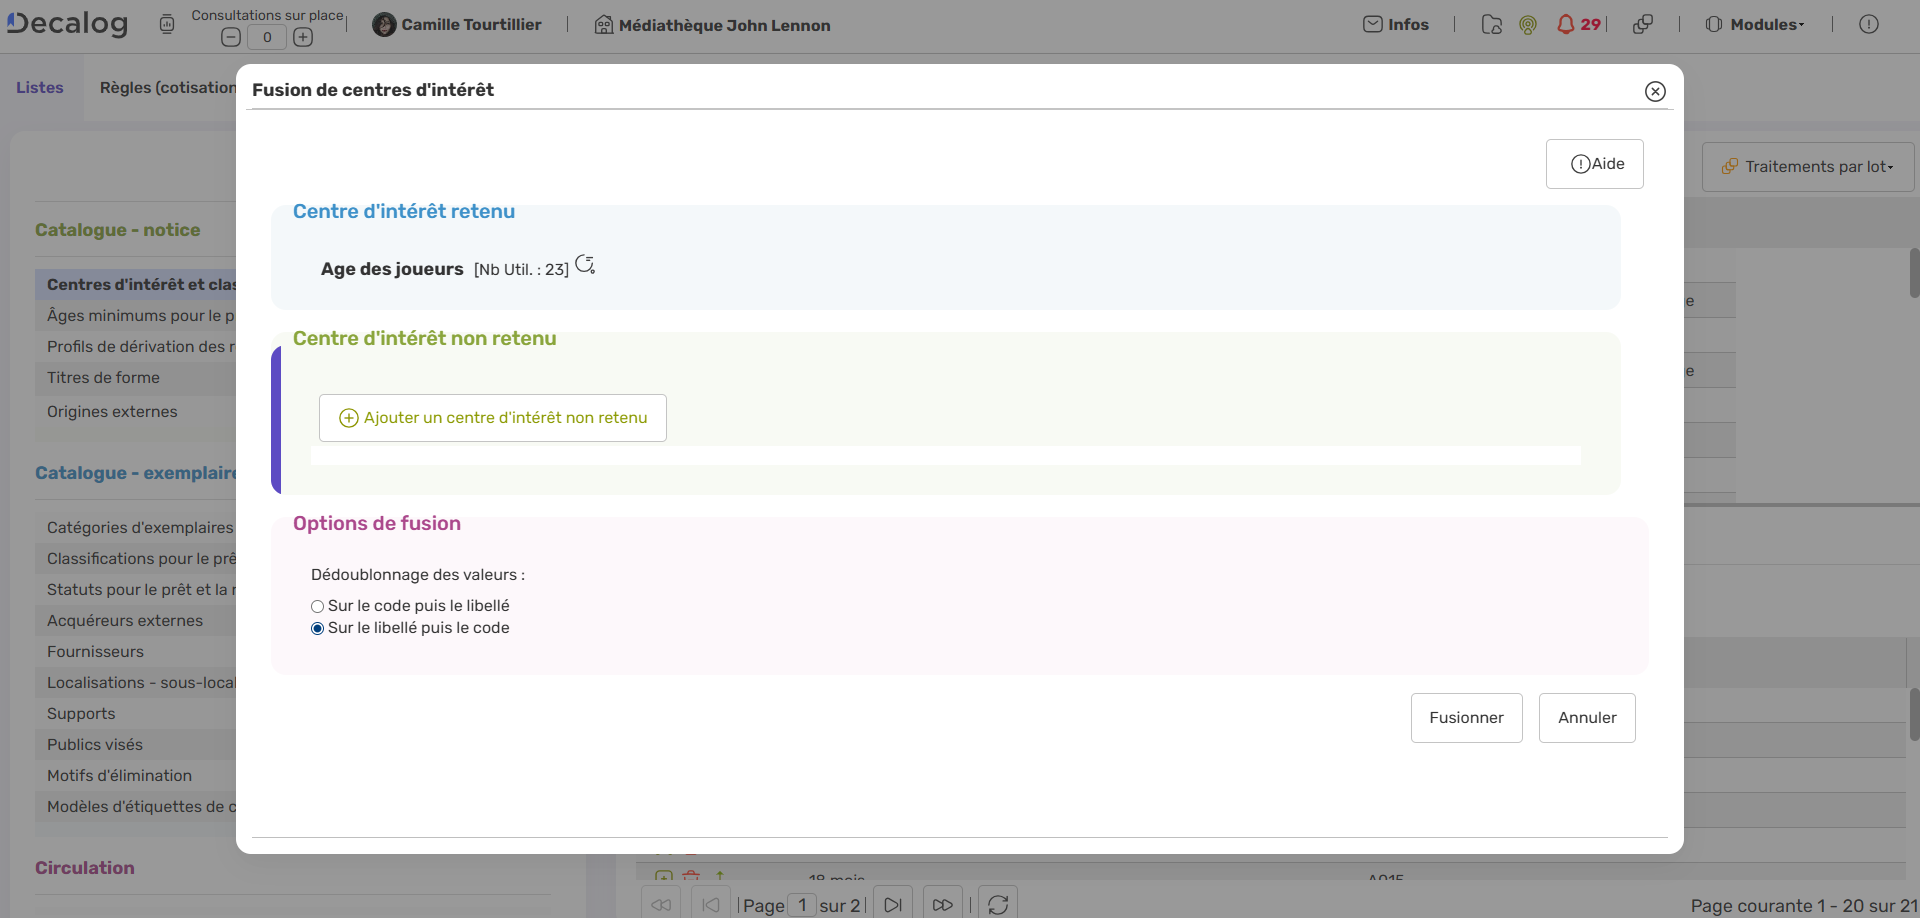
Task: Jump to last page with double arrow
Action: coord(942,903)
